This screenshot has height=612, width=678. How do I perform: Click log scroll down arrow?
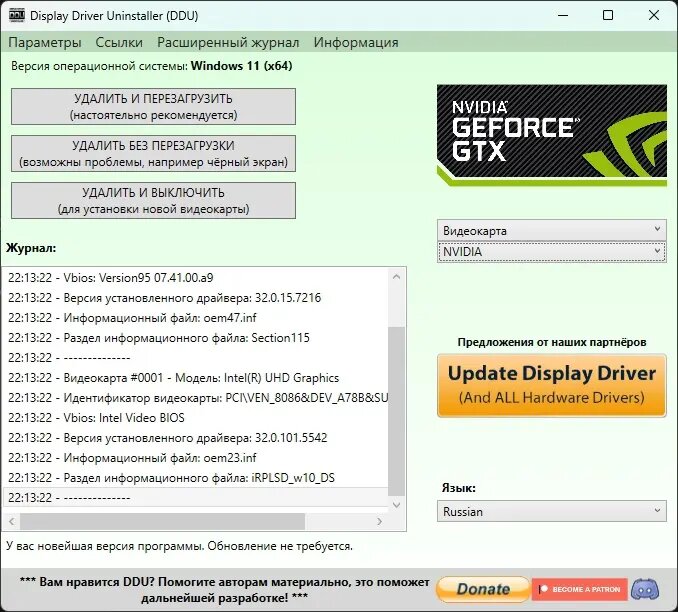tap(397, 505)
